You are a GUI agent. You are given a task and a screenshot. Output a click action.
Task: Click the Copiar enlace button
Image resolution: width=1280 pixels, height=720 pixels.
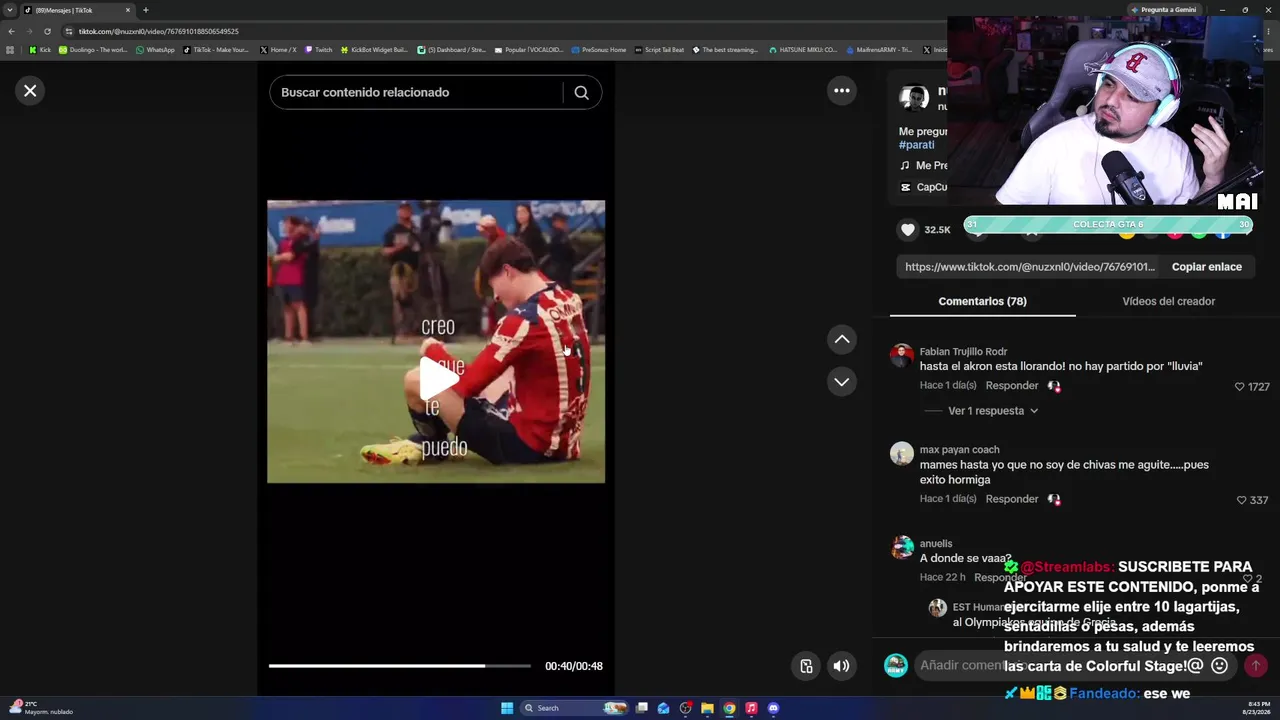(x=1207, y=267)
